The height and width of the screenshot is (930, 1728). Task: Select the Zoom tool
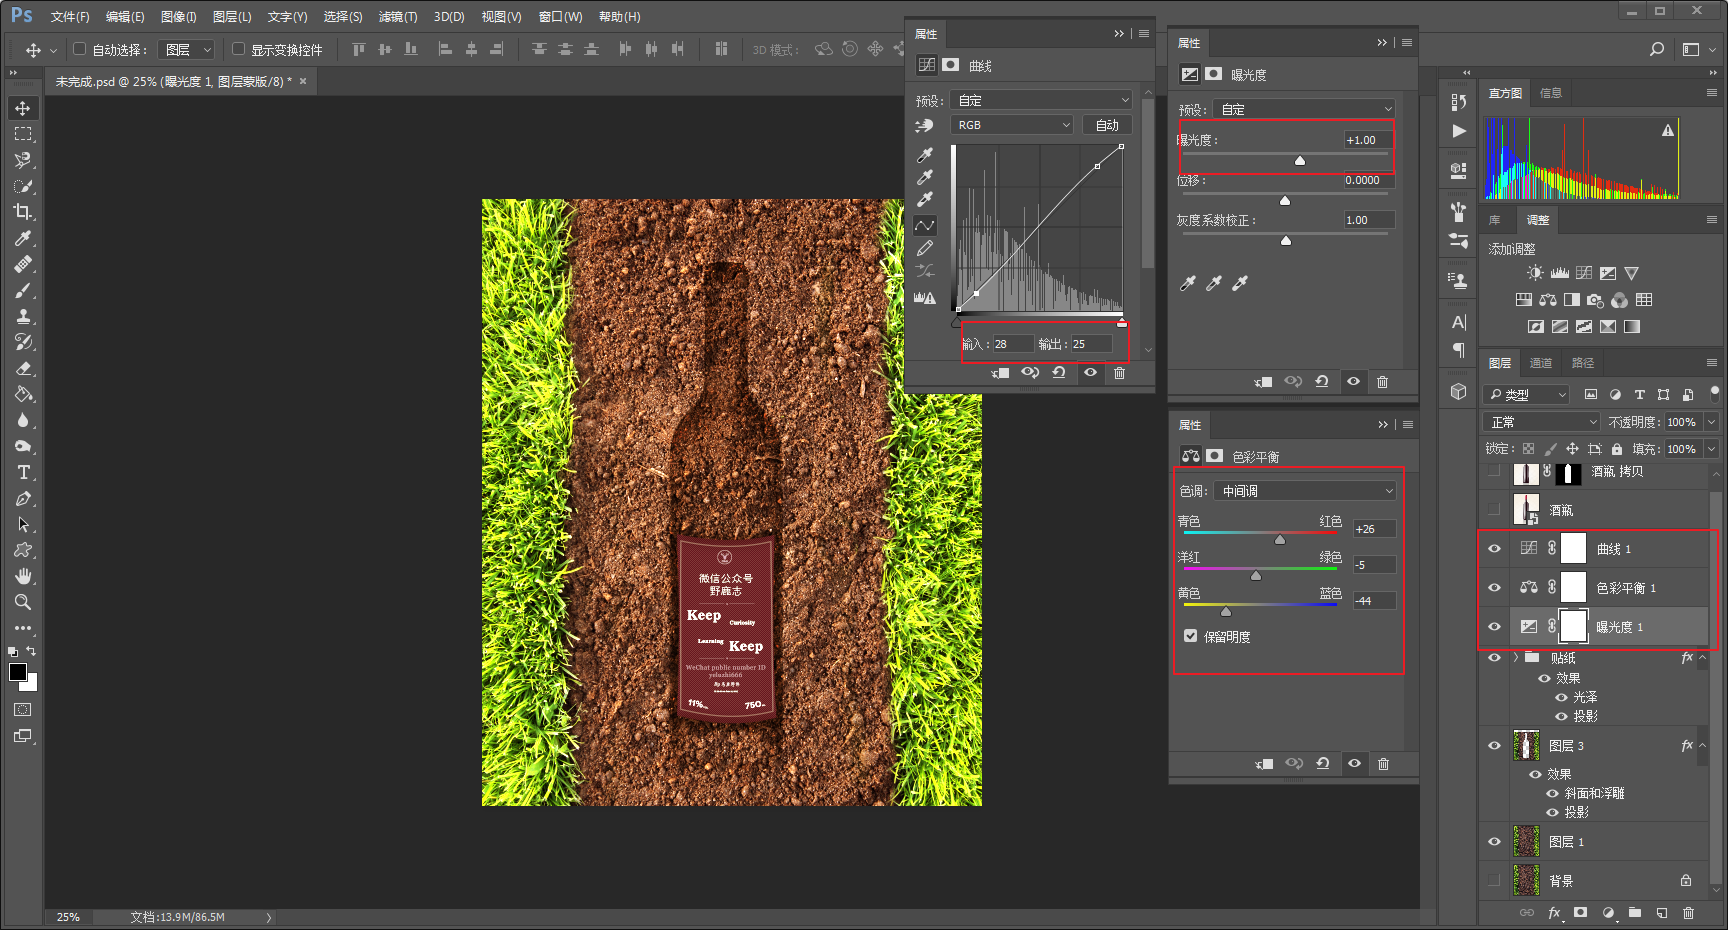coord(23,602)
